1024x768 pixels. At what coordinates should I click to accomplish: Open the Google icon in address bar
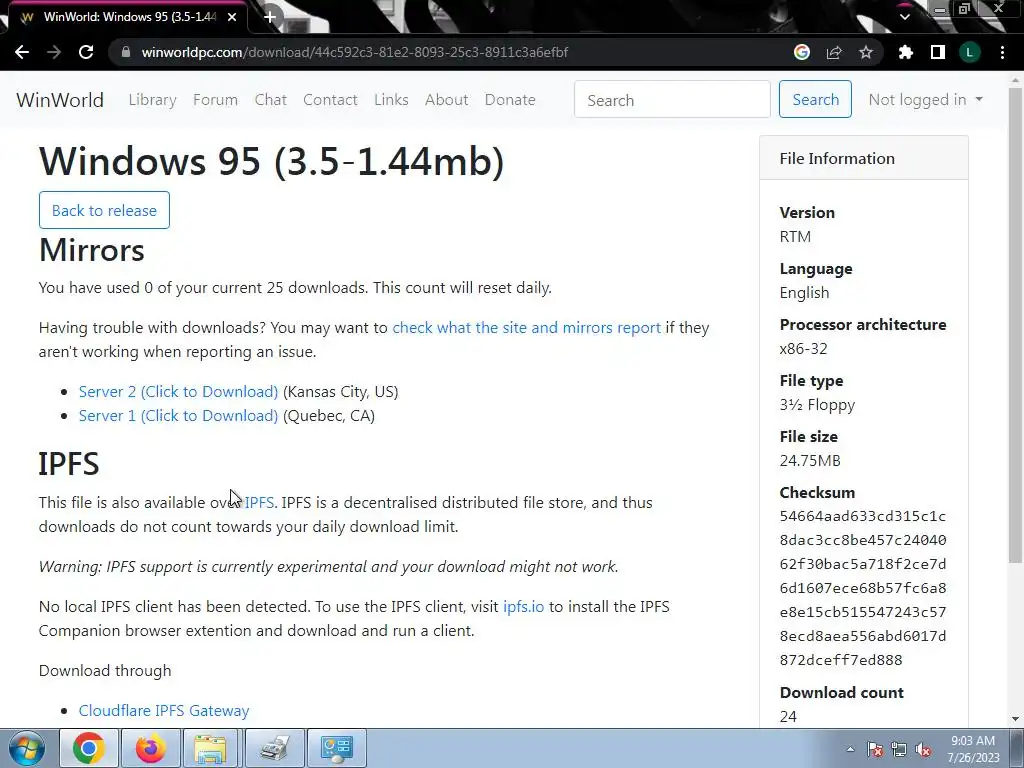[802, 52]
